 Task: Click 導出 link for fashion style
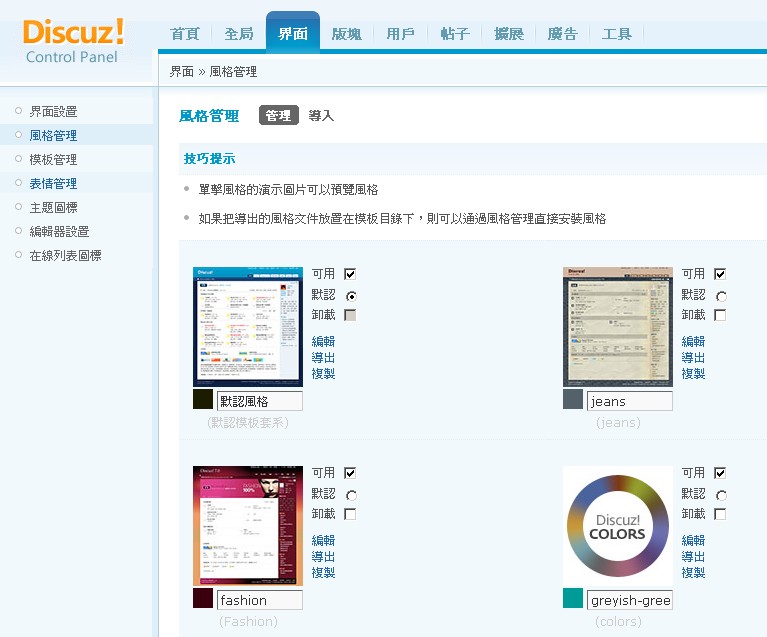coord(323,556)
